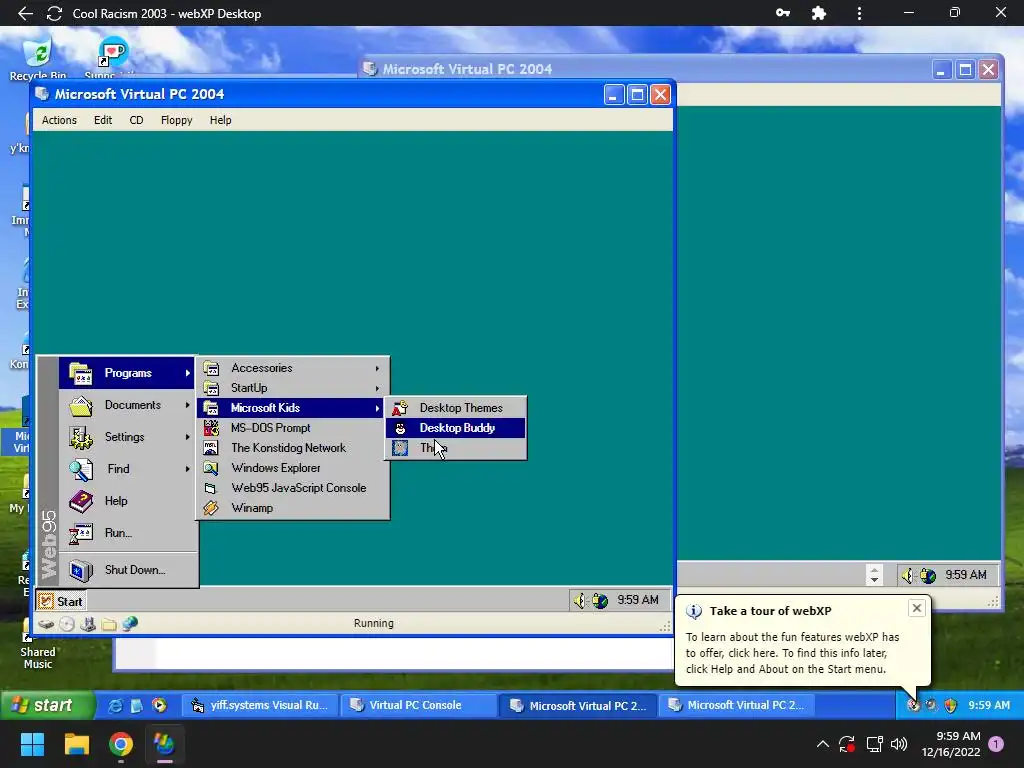
Task: Click the 9:59 AM clock in front Virtual PC
Action: coord(637,600)
